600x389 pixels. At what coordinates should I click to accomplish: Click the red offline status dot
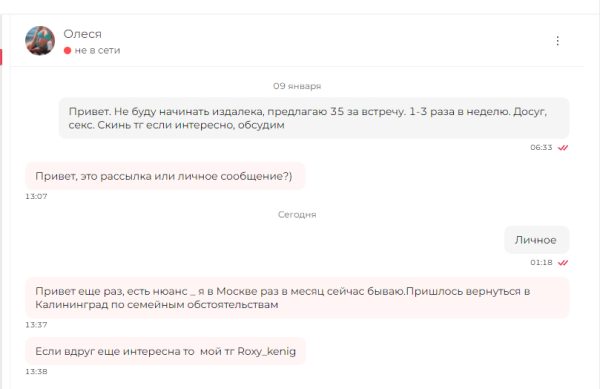[x=67, y=50]
